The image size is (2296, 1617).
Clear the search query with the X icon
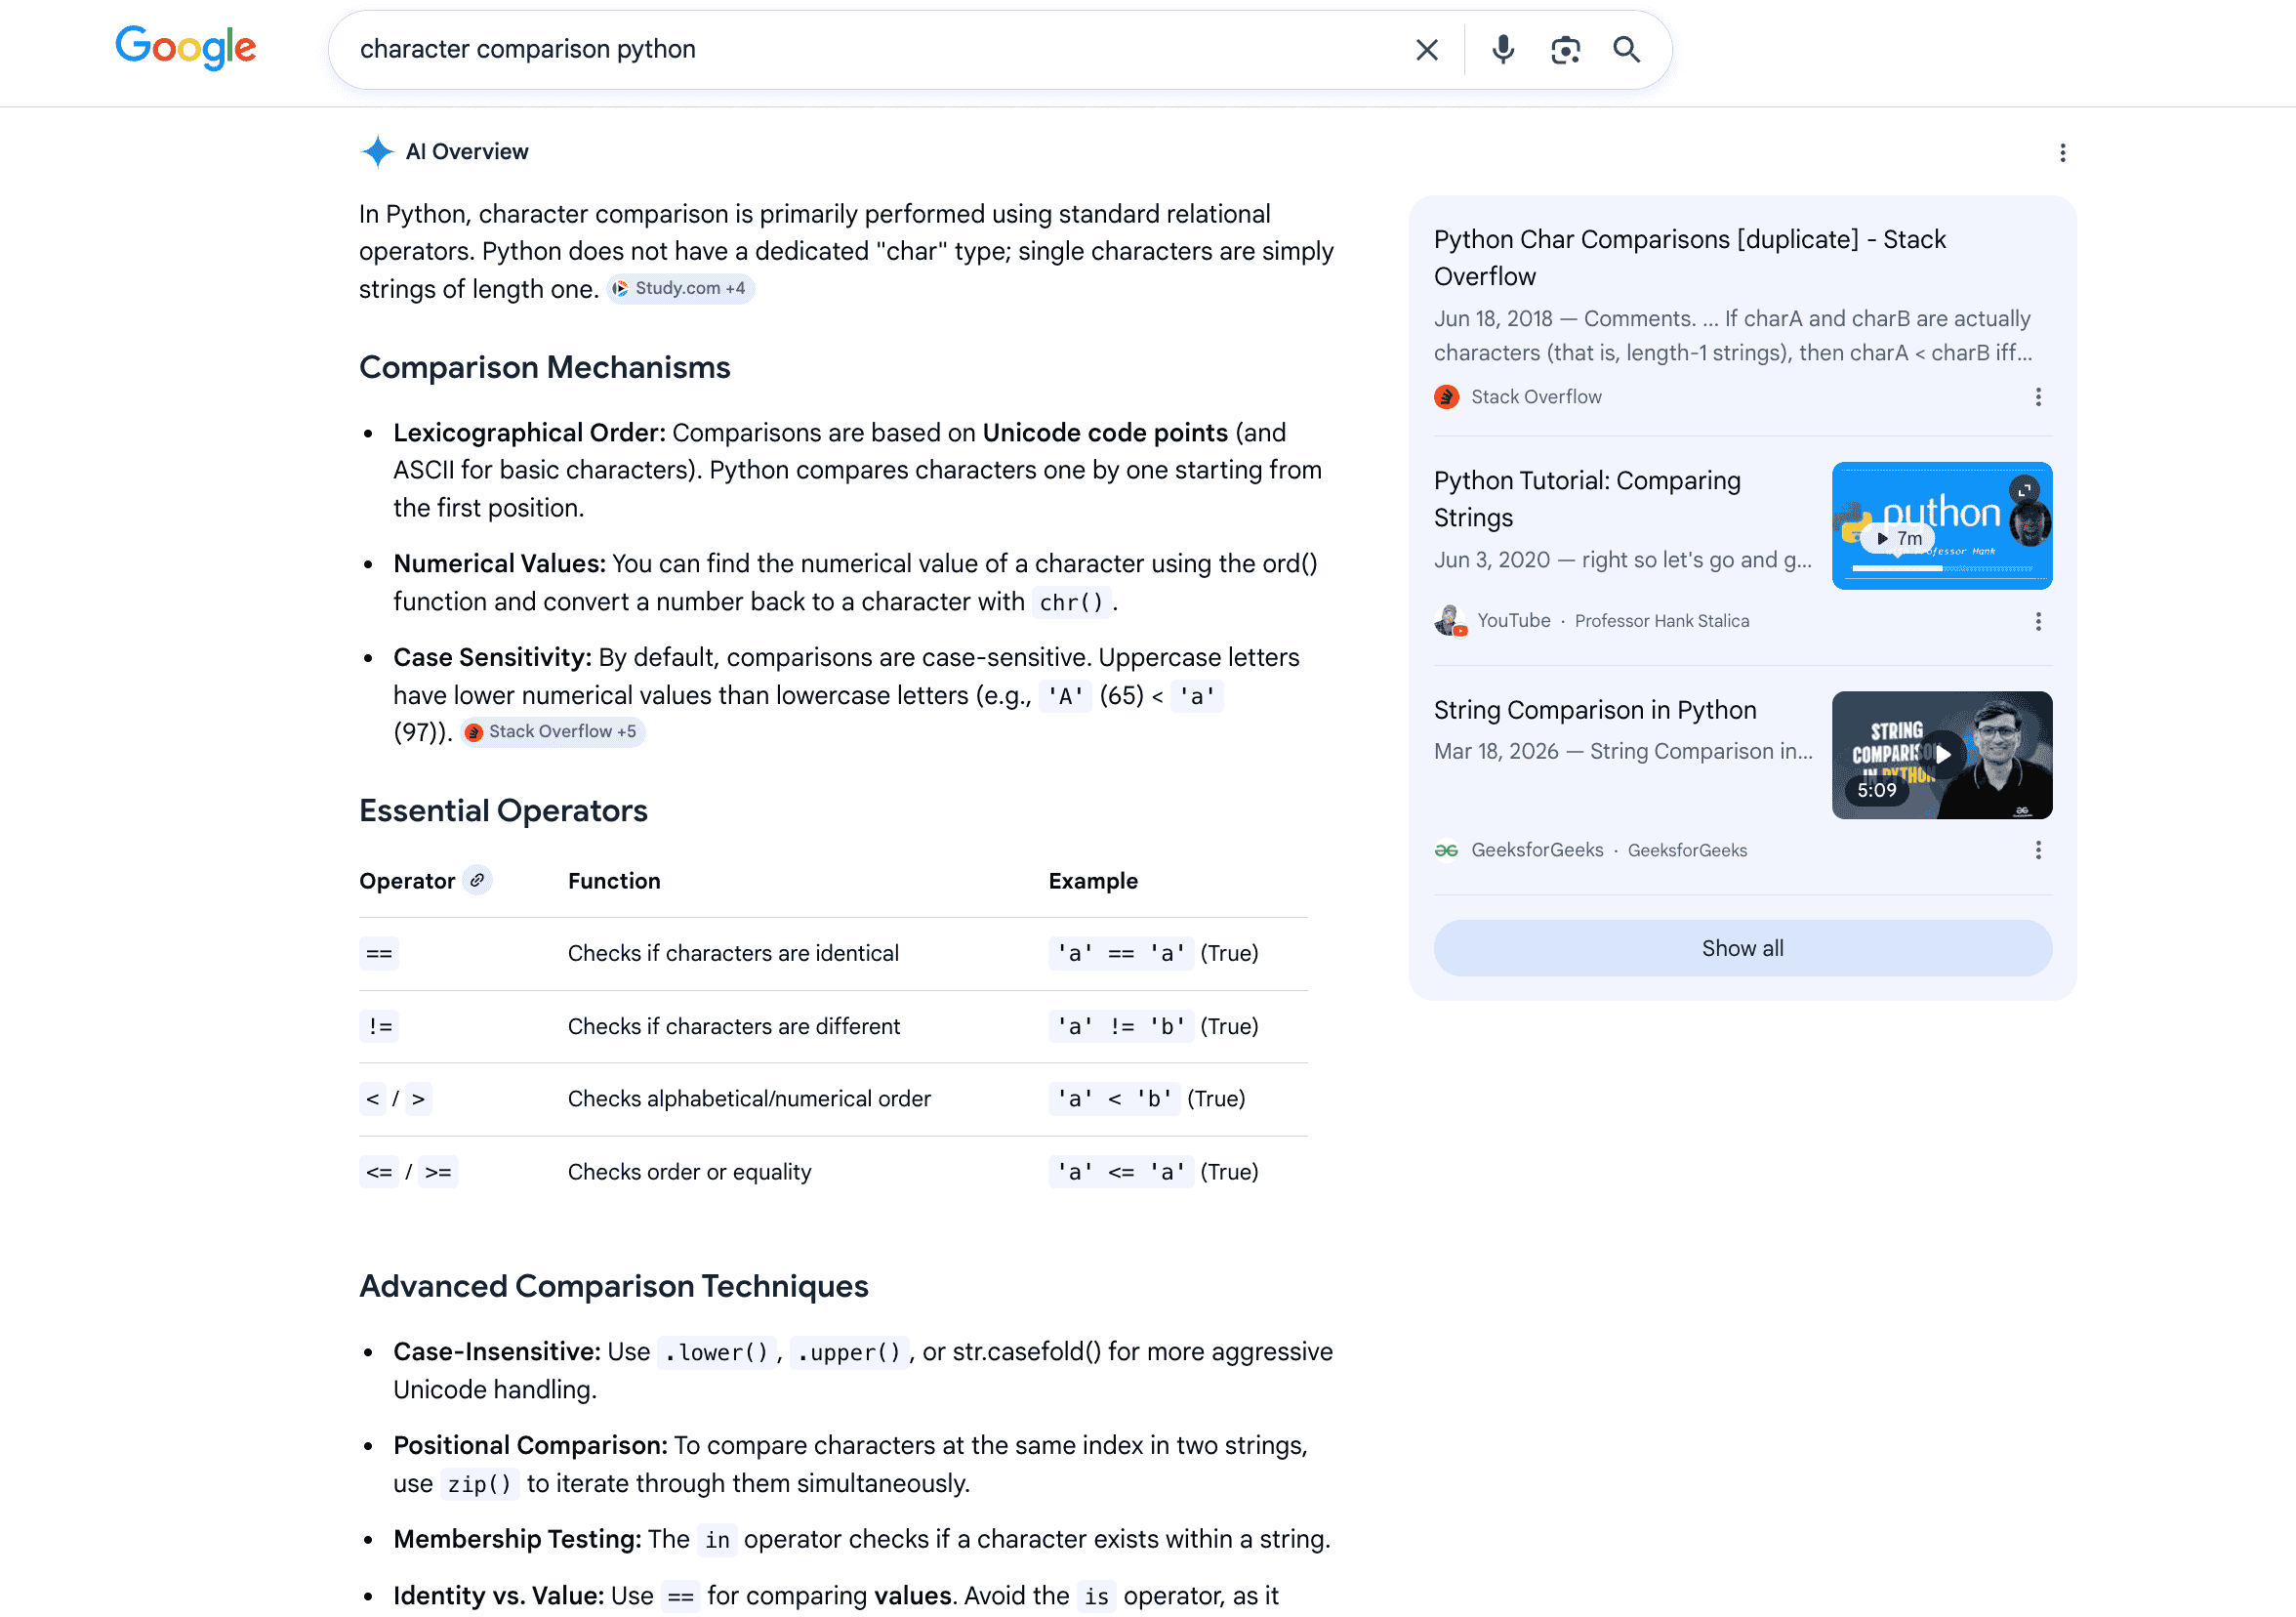[1427, 49]
